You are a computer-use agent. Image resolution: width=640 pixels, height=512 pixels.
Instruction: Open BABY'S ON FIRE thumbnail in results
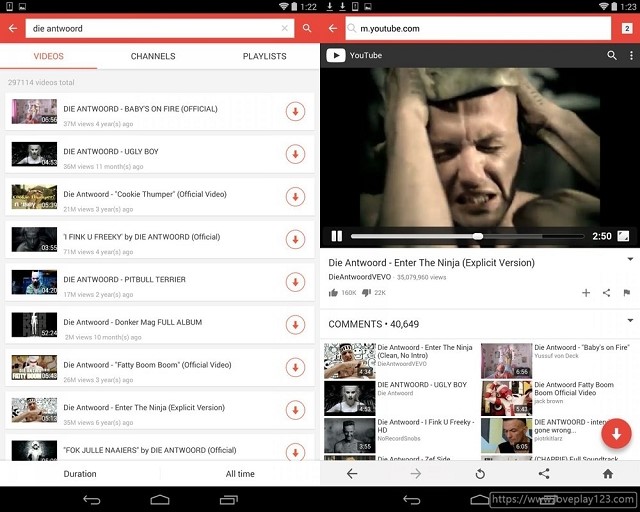[x=34, y=111]
